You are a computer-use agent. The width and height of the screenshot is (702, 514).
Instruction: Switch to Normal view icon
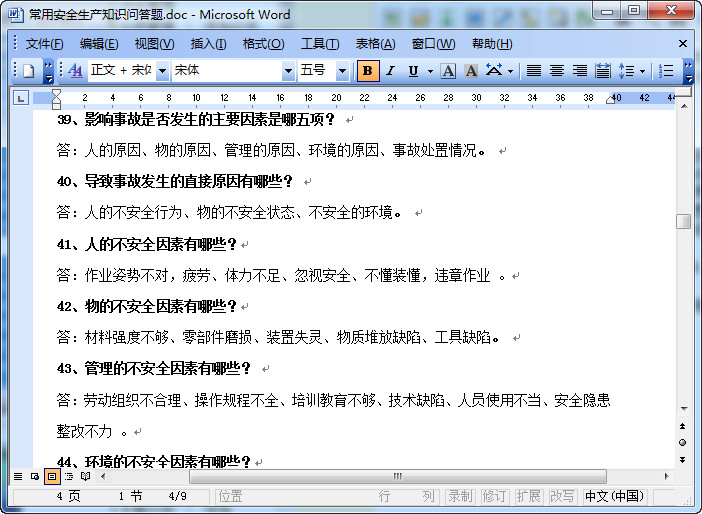tap(18, 476)
